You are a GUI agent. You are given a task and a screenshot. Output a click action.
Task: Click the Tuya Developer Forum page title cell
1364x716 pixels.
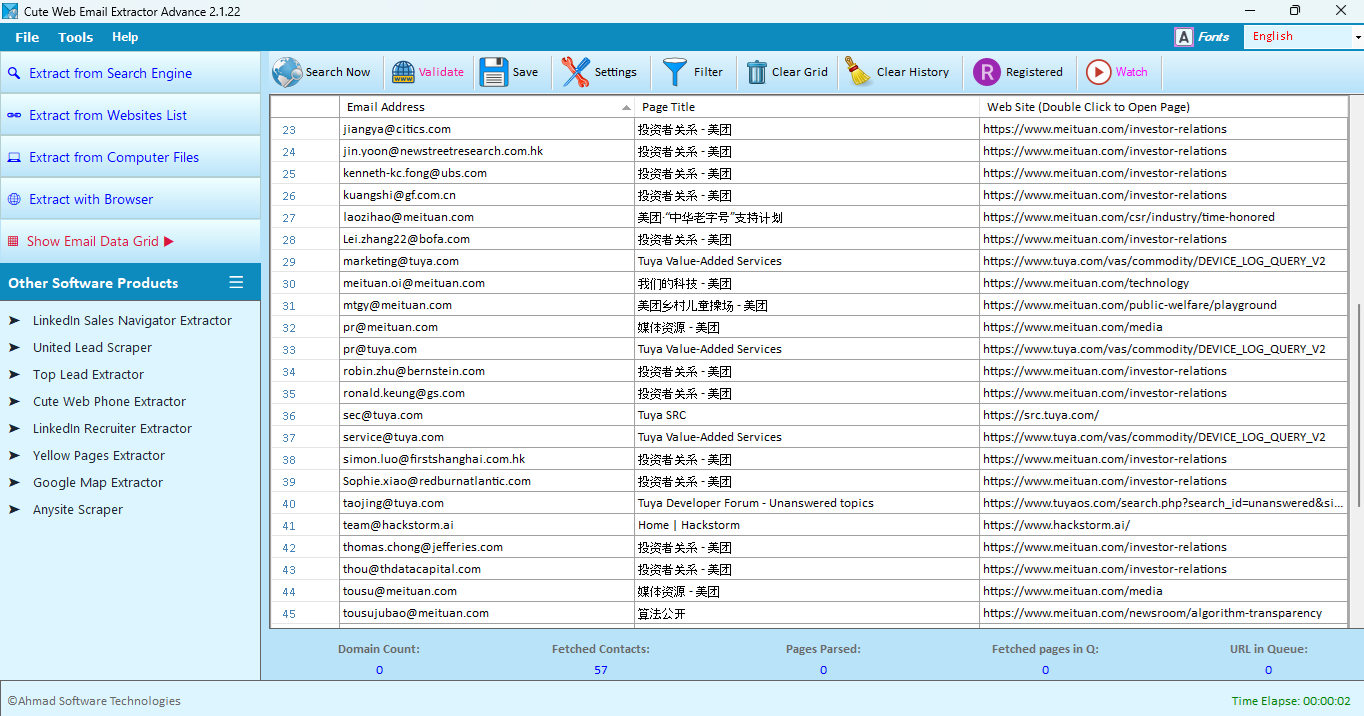click(807, 503)
